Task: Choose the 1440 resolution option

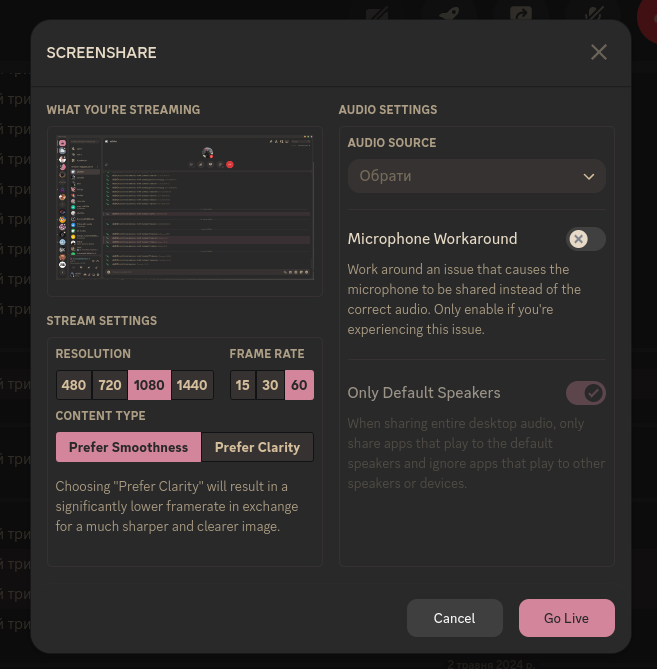Action: pyautogui.click(x=192, y=385)
